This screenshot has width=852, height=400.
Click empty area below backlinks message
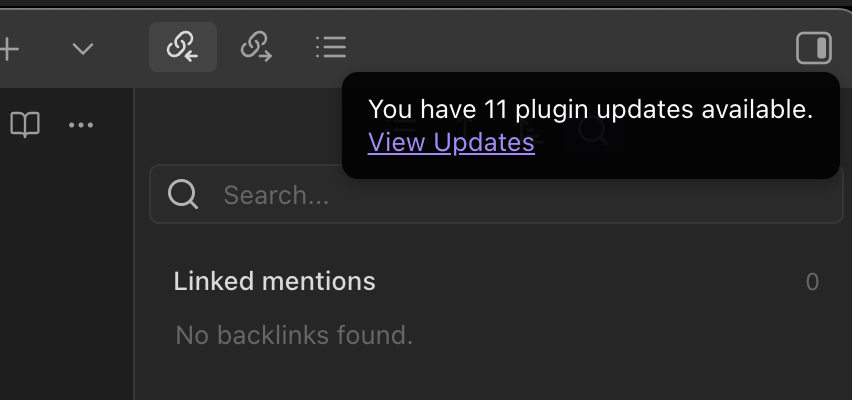490,375
